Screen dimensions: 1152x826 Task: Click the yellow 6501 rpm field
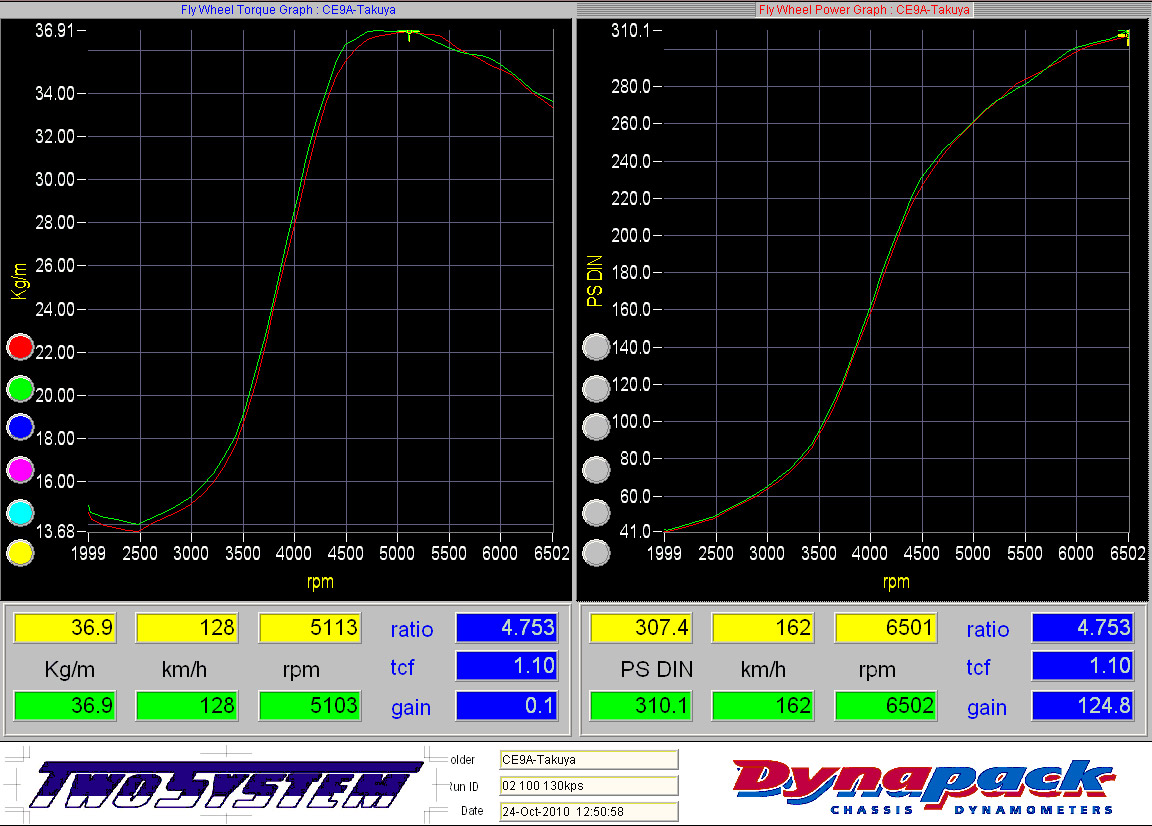click(x=886, y=628)
